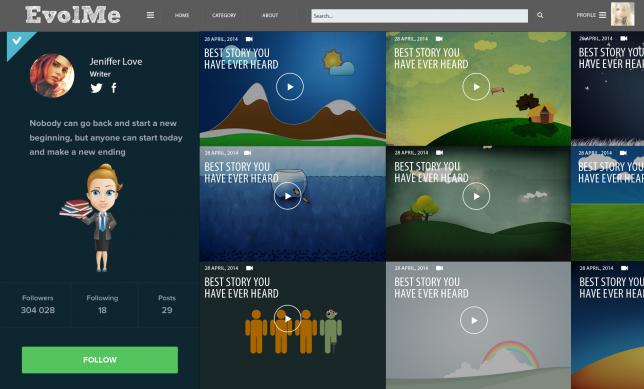The width and height of the screenshot is (644, 389).
Task: Open the hamburger menu beside the EvolMe logo
Action: coord(150,15)
